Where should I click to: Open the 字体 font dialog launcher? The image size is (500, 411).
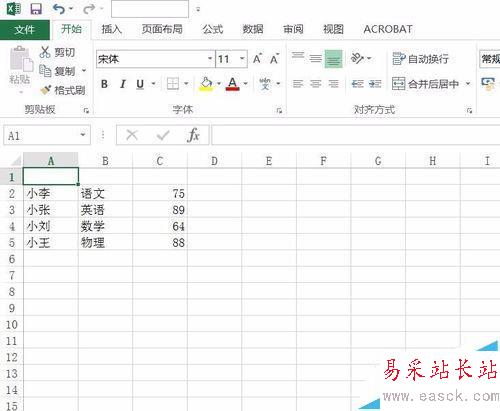click(279, 110)
